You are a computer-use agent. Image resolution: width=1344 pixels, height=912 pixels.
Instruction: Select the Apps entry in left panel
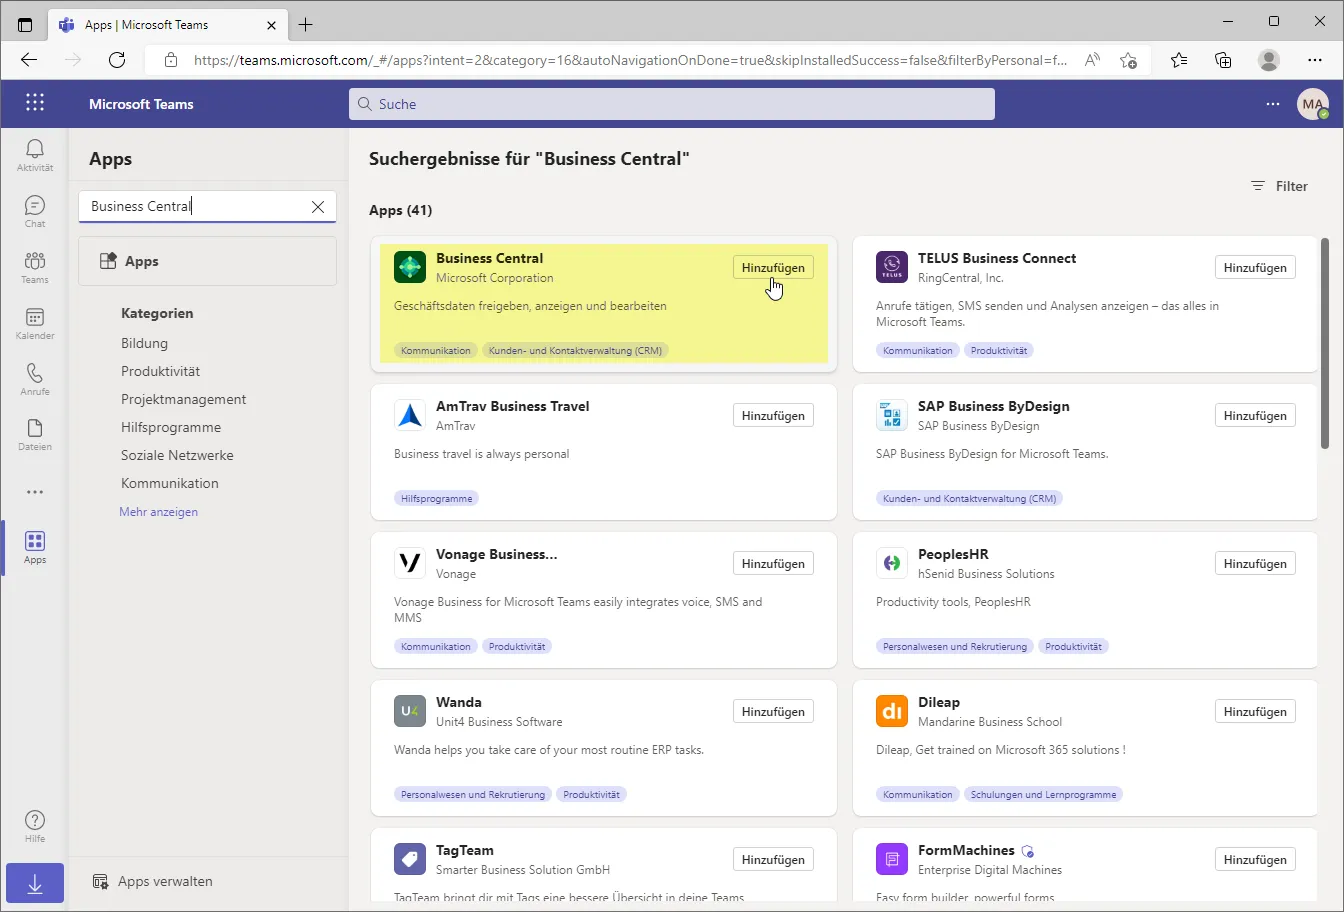coord(208,261)
